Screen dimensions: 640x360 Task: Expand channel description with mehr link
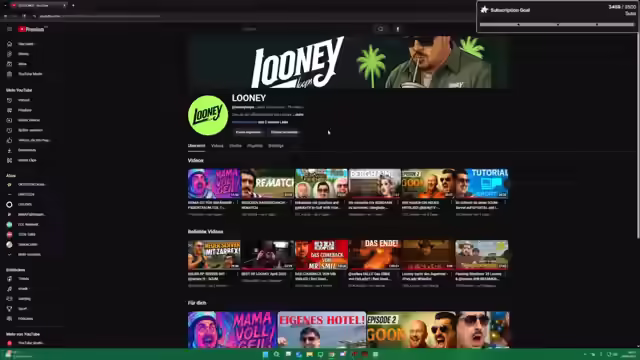299,115
